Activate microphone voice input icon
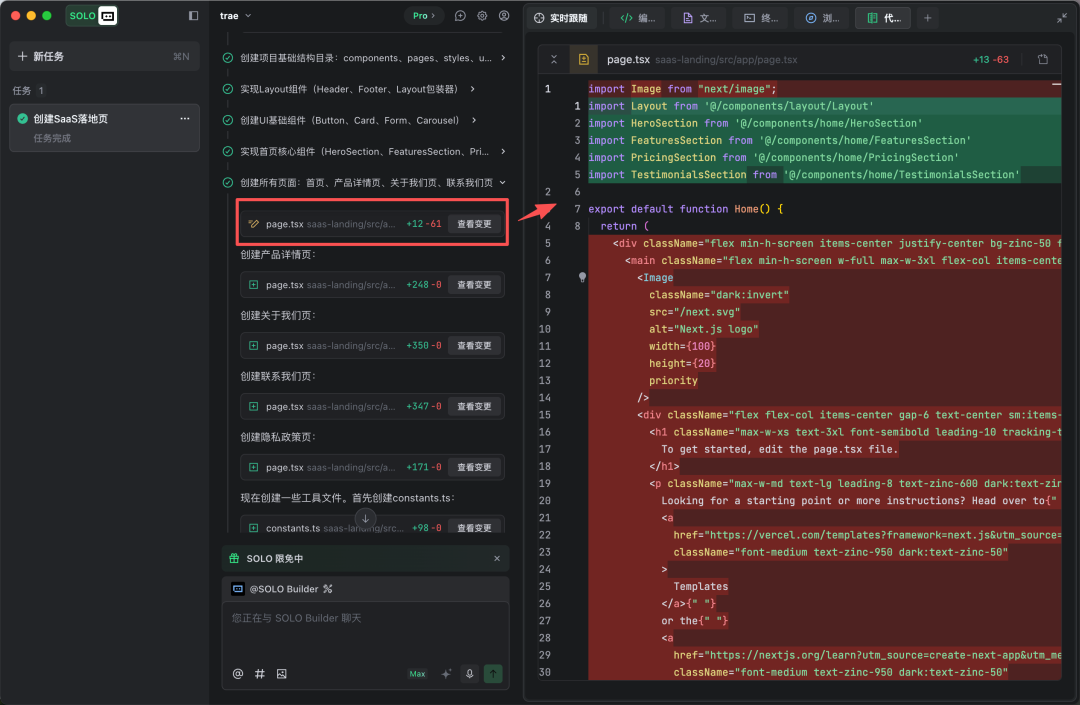 (470, 674)
